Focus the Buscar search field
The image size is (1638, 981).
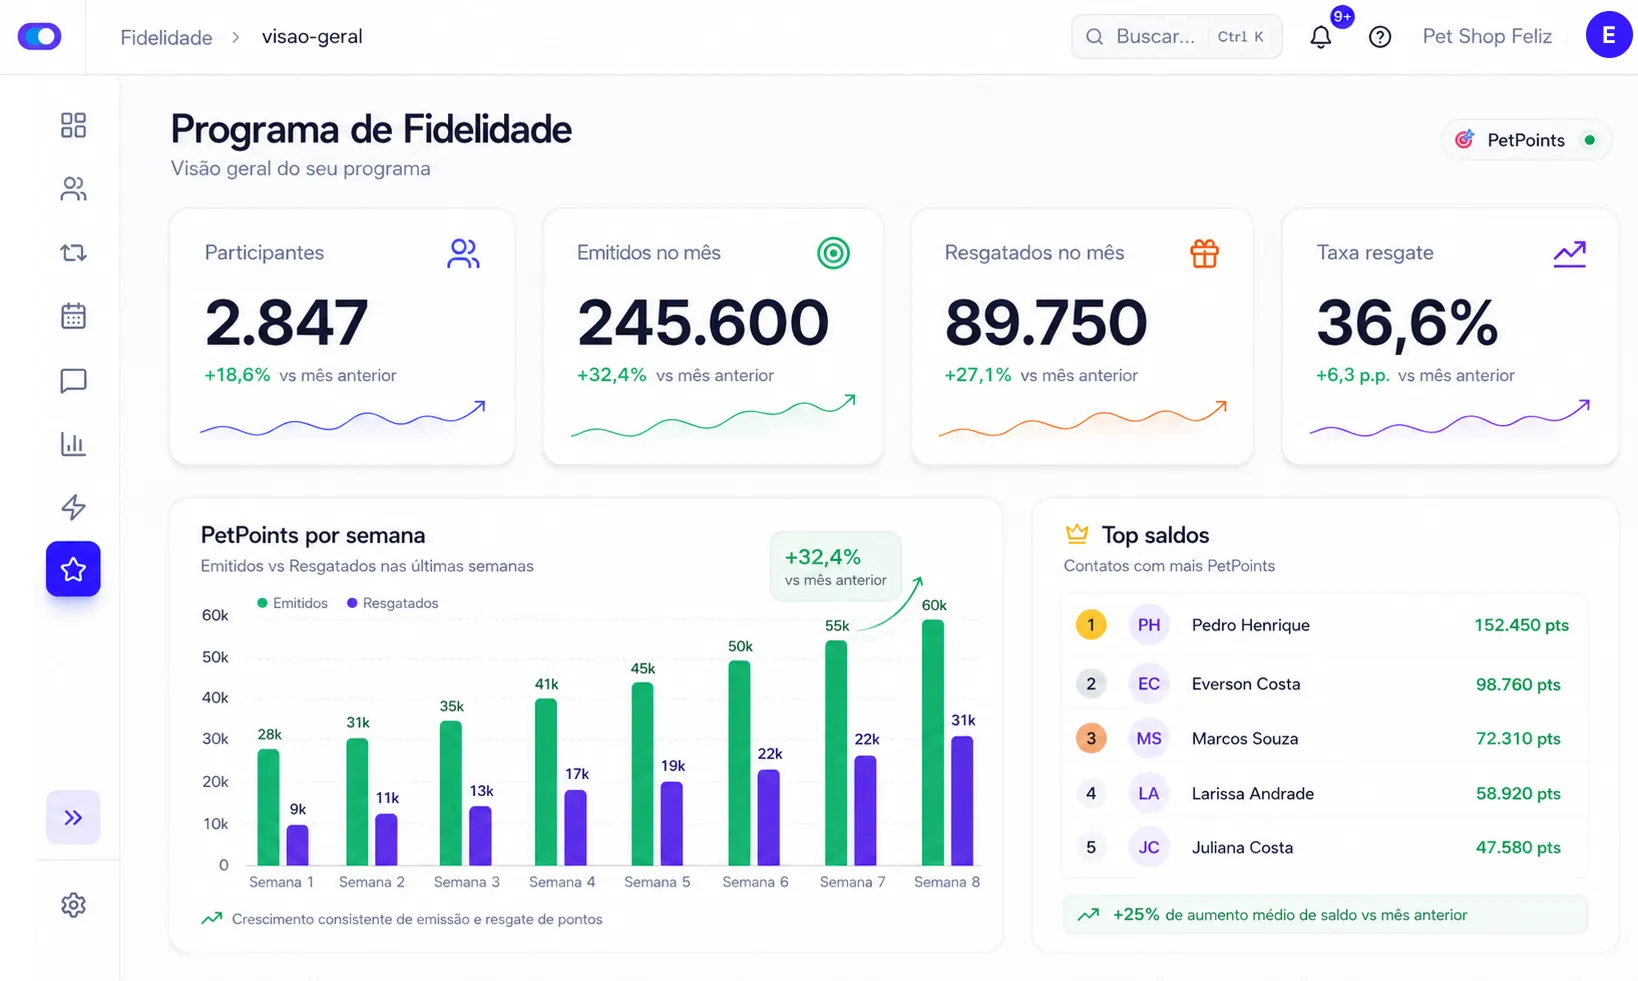[1176, 37]
